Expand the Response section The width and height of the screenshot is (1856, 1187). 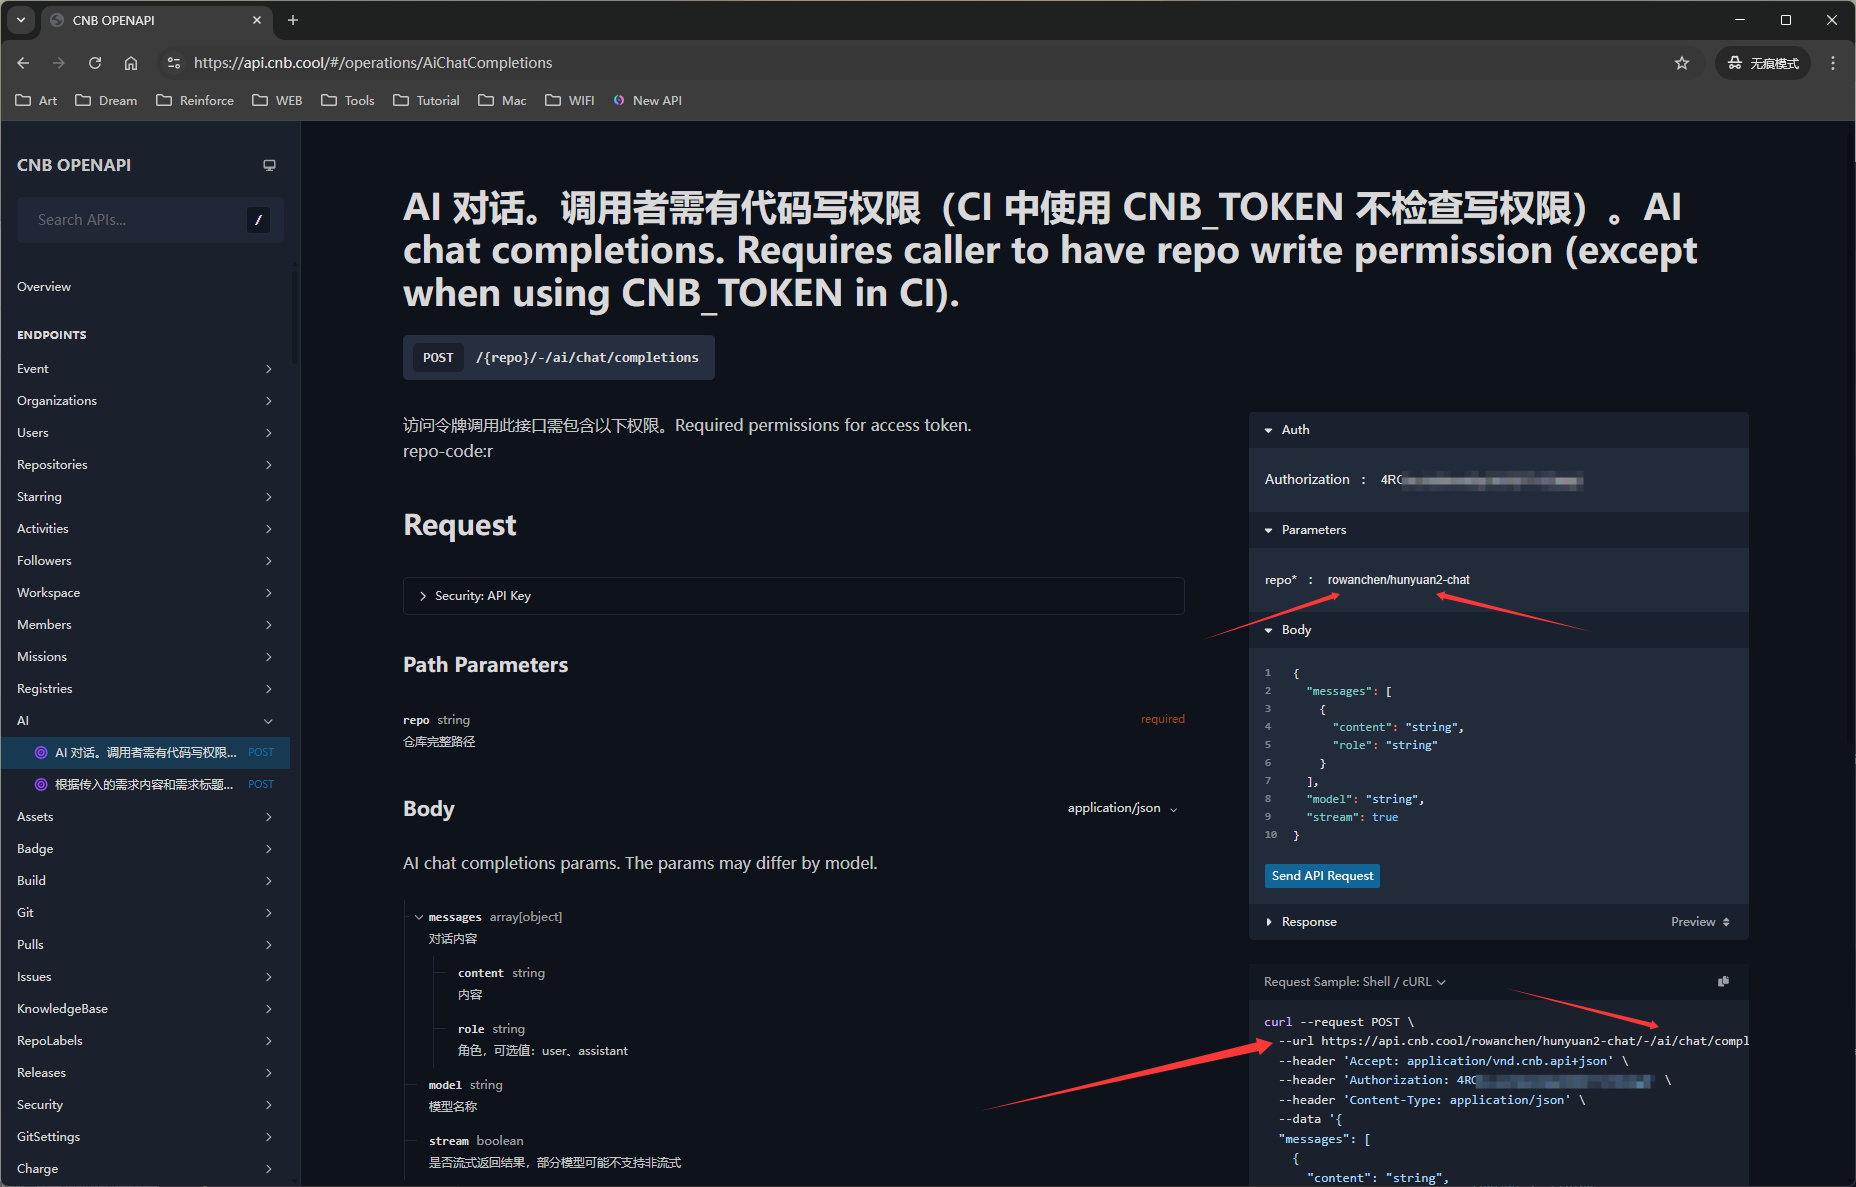click(1301, 922)
